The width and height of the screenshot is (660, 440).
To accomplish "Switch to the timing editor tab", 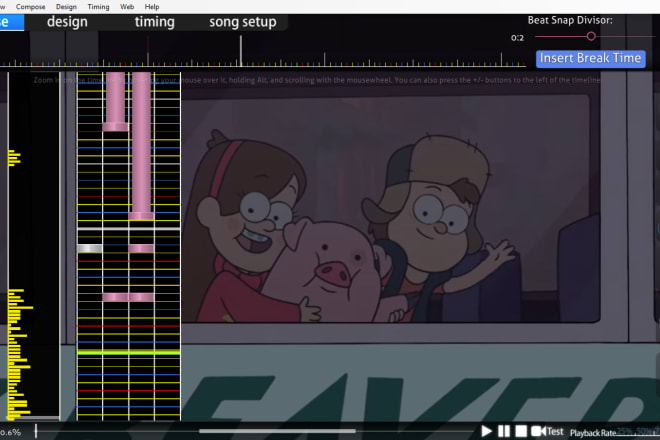I will 154,22.
